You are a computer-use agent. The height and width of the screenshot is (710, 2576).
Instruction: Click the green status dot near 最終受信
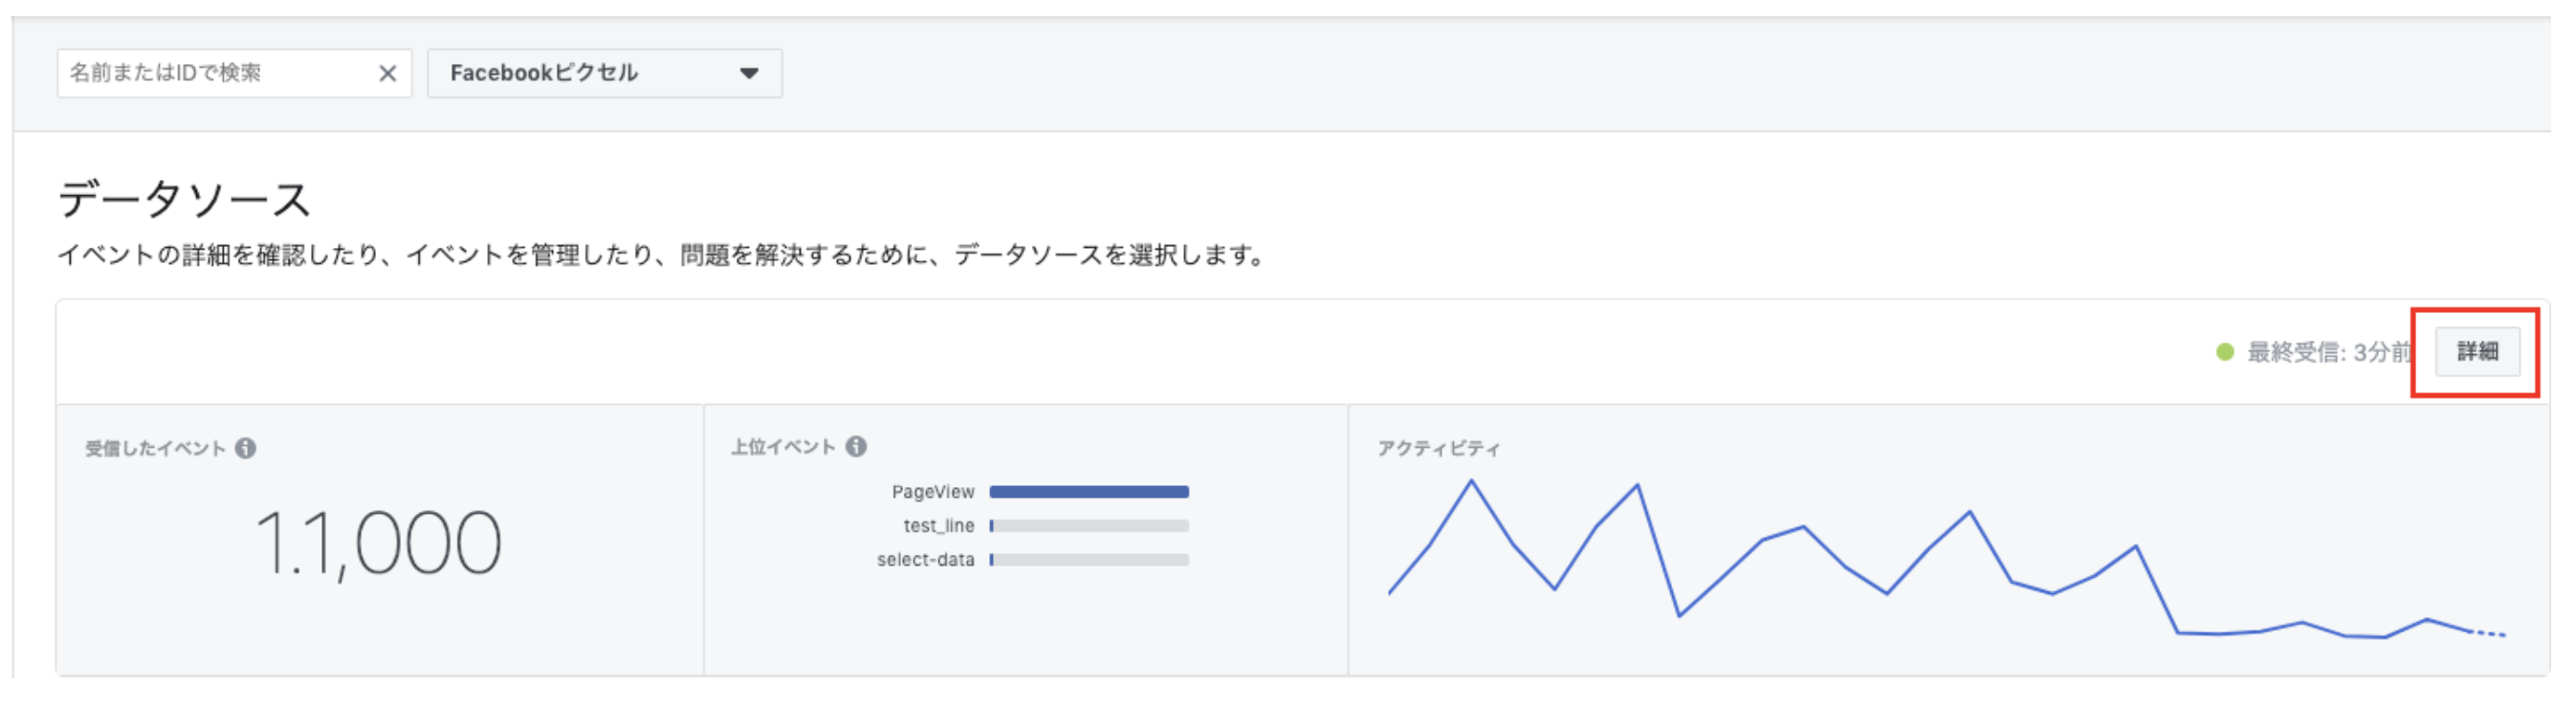click(x=2224, y=352)
